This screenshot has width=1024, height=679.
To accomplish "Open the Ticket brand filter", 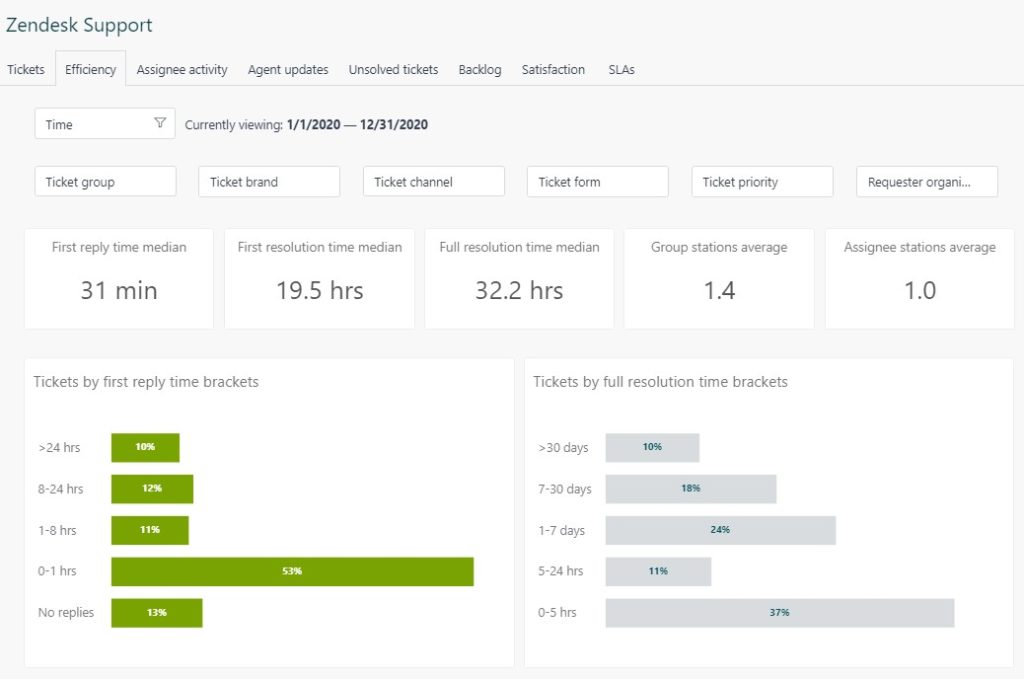I will pyautogui.click(x=269, y=182).
